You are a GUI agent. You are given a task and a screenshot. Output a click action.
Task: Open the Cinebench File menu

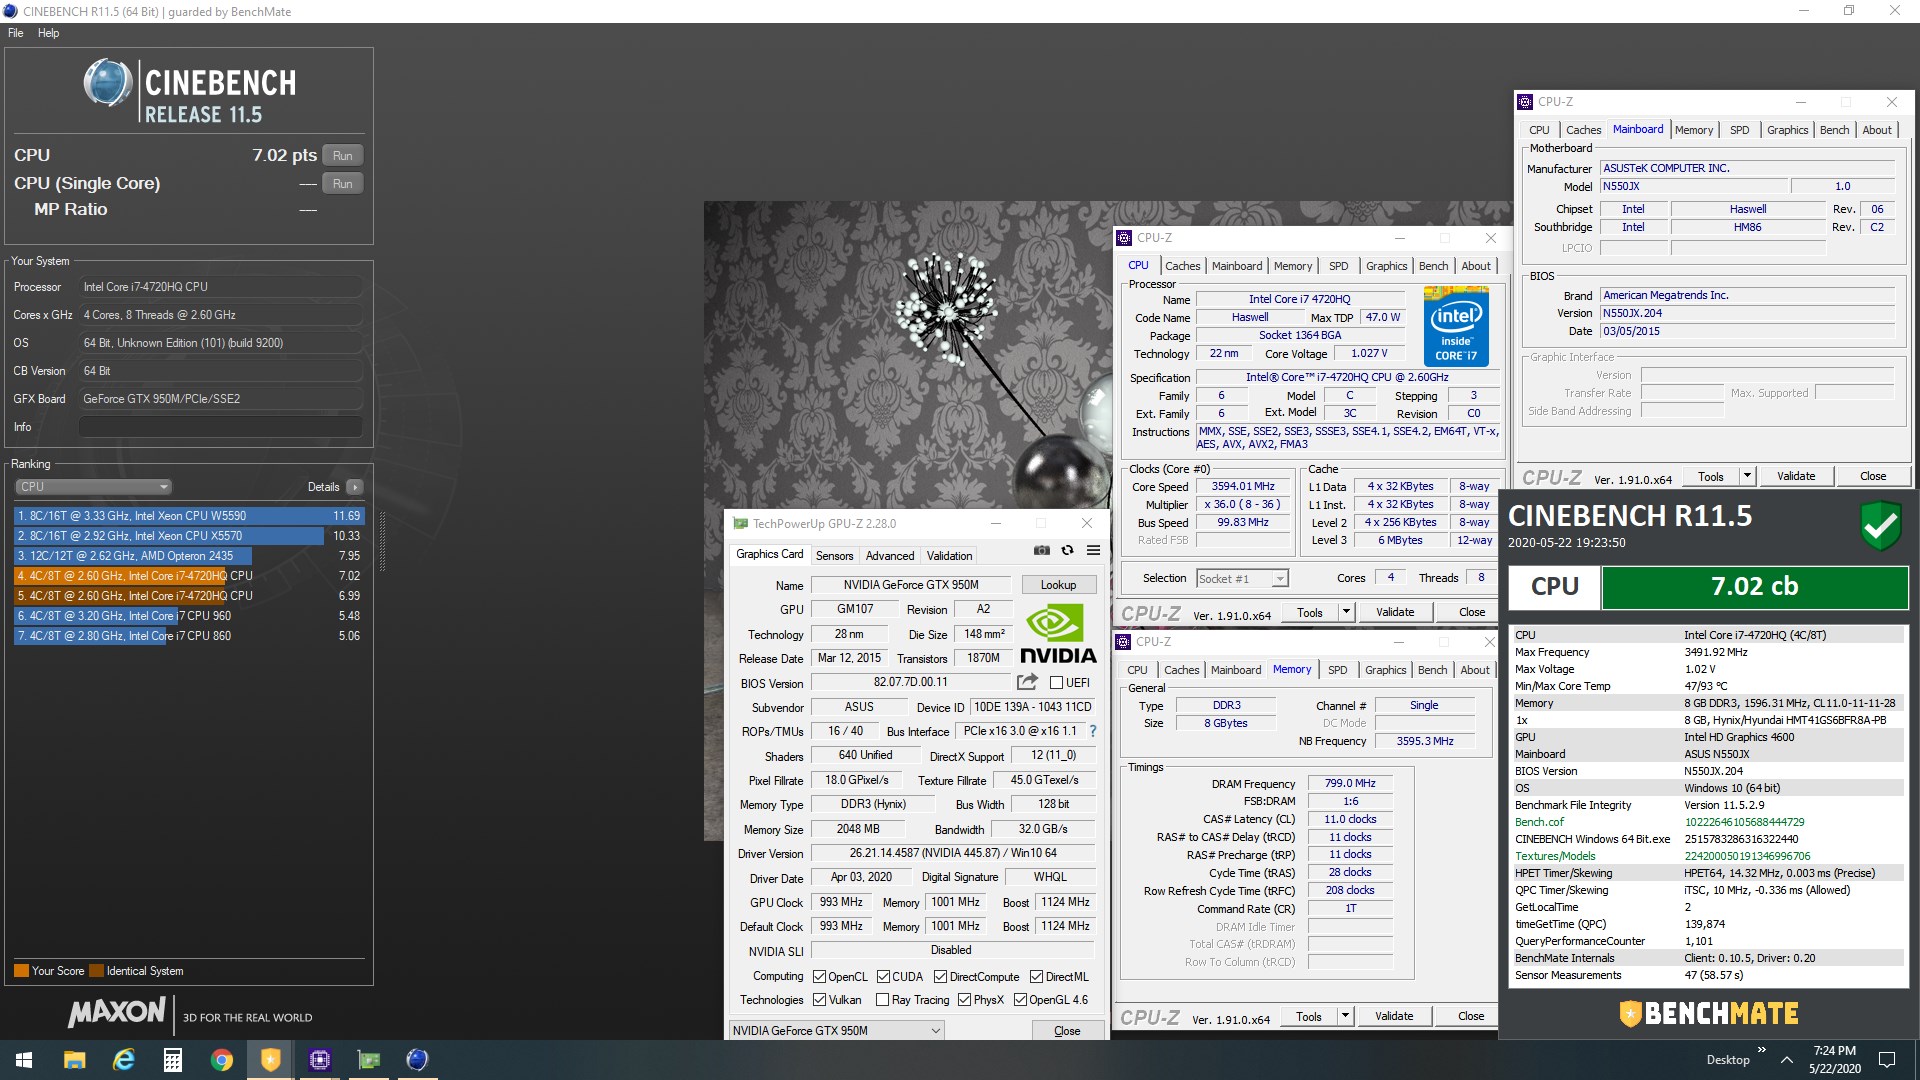pos(16,33)
